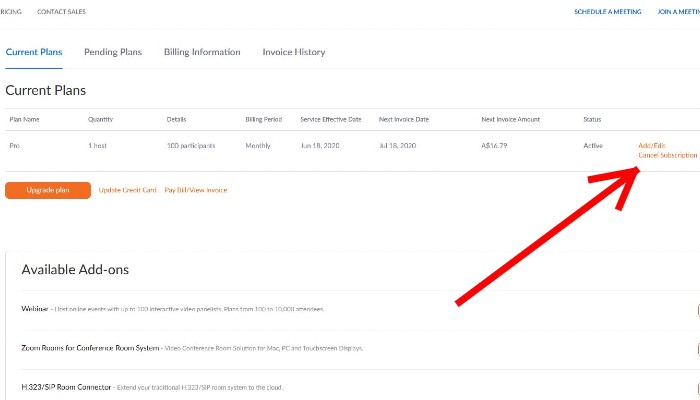700x400 pixels.
Task: Click the Upgrade plan button
Action: (47, 190)
